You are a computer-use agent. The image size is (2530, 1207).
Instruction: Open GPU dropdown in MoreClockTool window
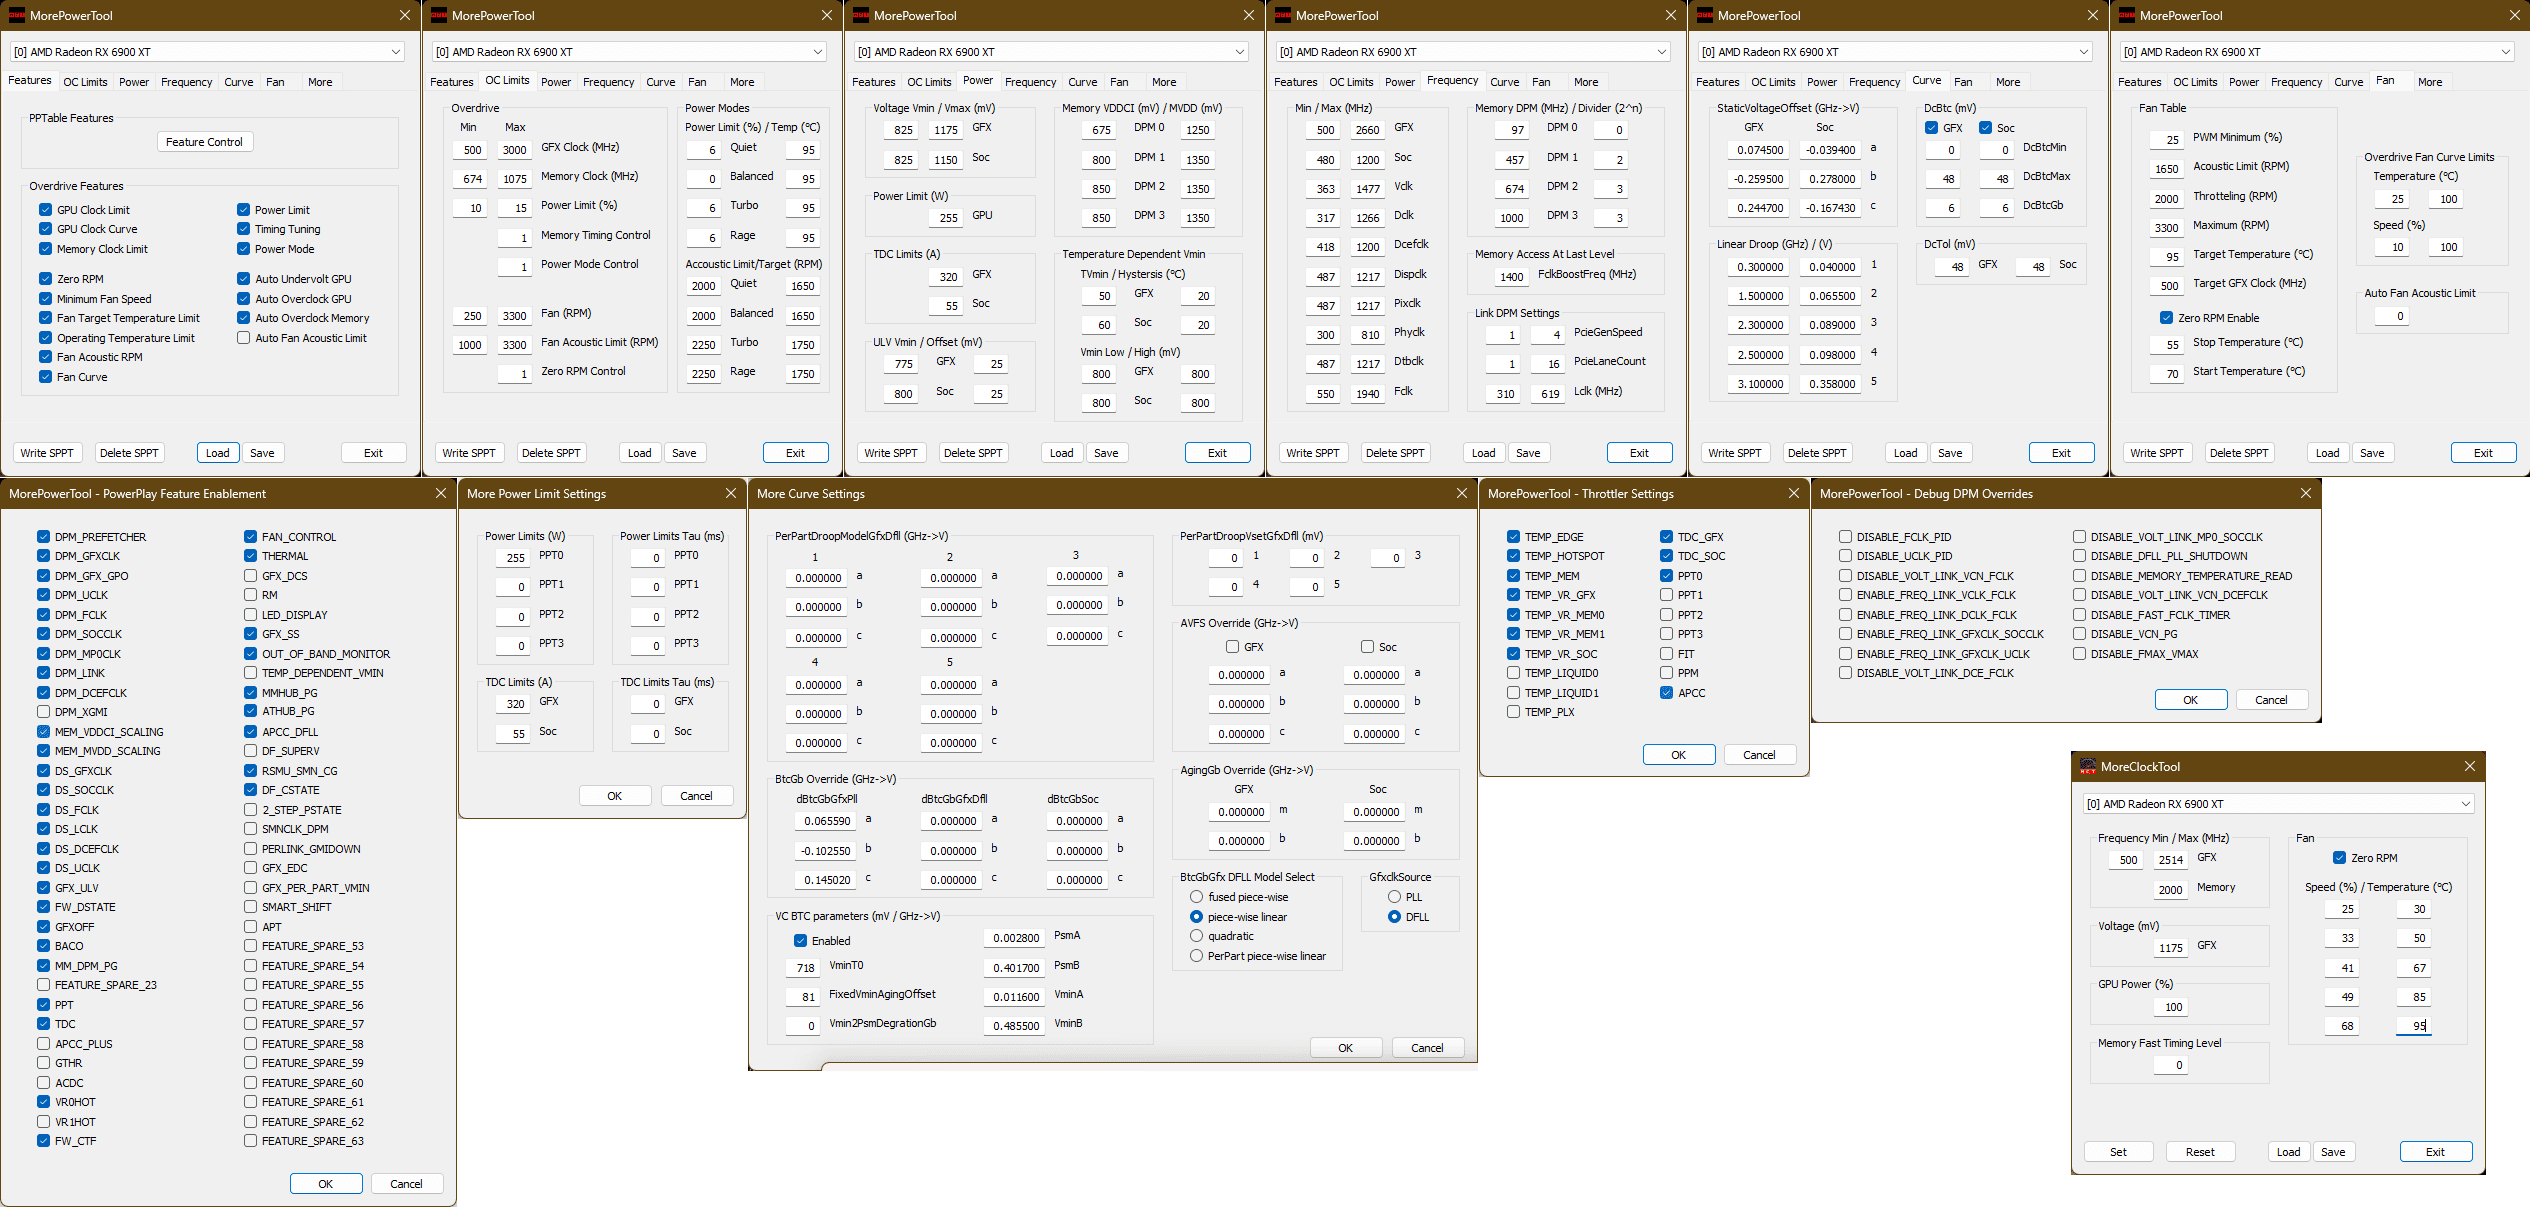pyautogui.click(x=2278, y=804)
